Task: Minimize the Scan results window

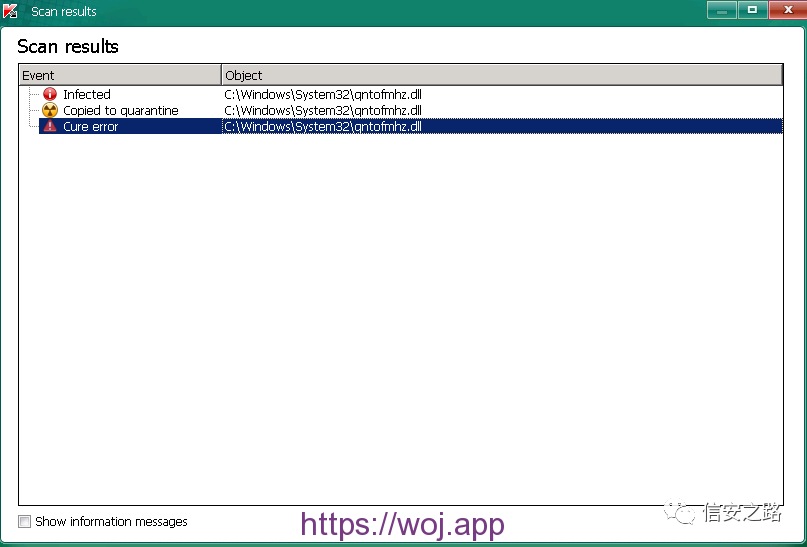Action: coord(722,10)
